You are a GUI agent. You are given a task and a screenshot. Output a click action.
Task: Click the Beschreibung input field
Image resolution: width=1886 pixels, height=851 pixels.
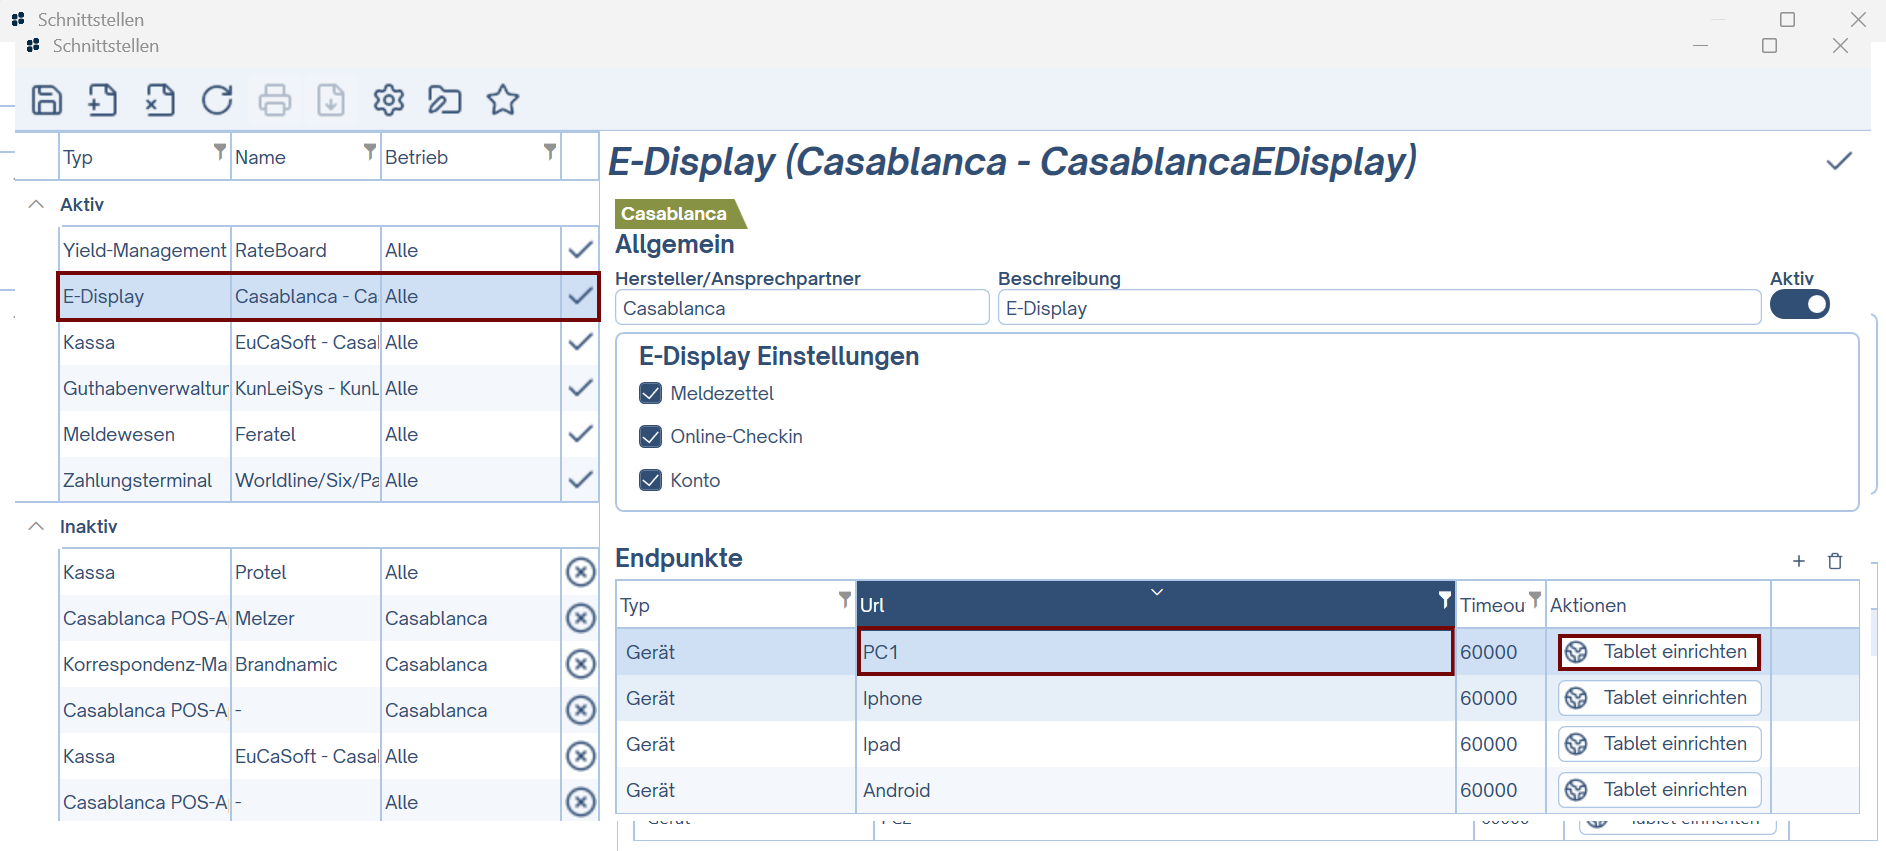tap(1378, 308)
